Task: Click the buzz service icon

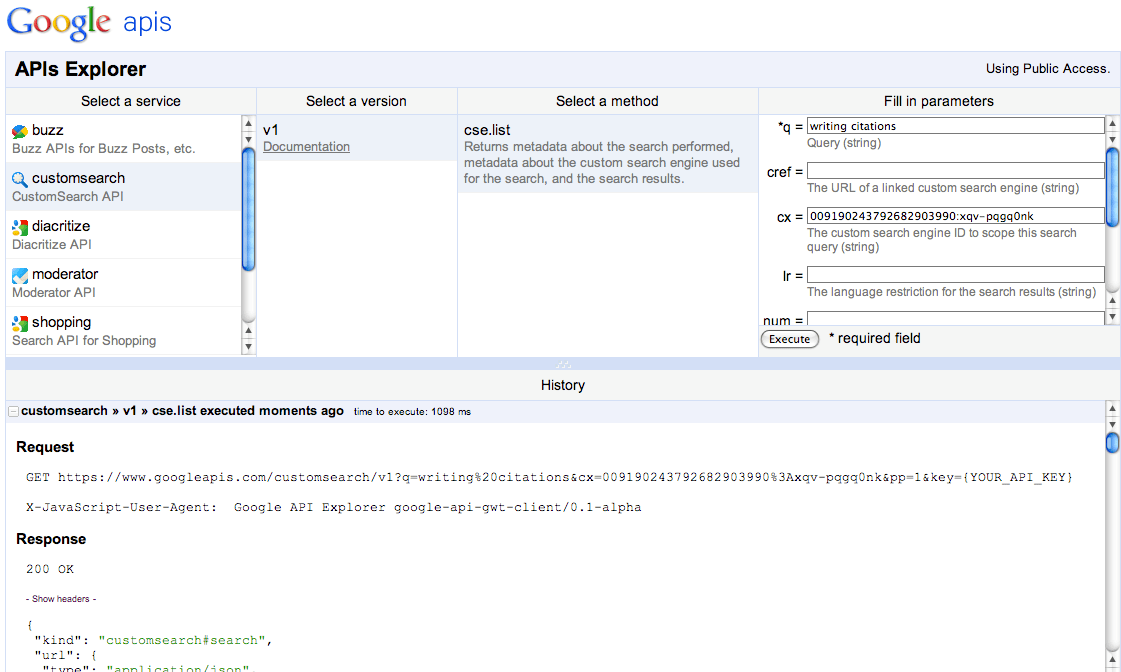Action: [x=20, y=131]
